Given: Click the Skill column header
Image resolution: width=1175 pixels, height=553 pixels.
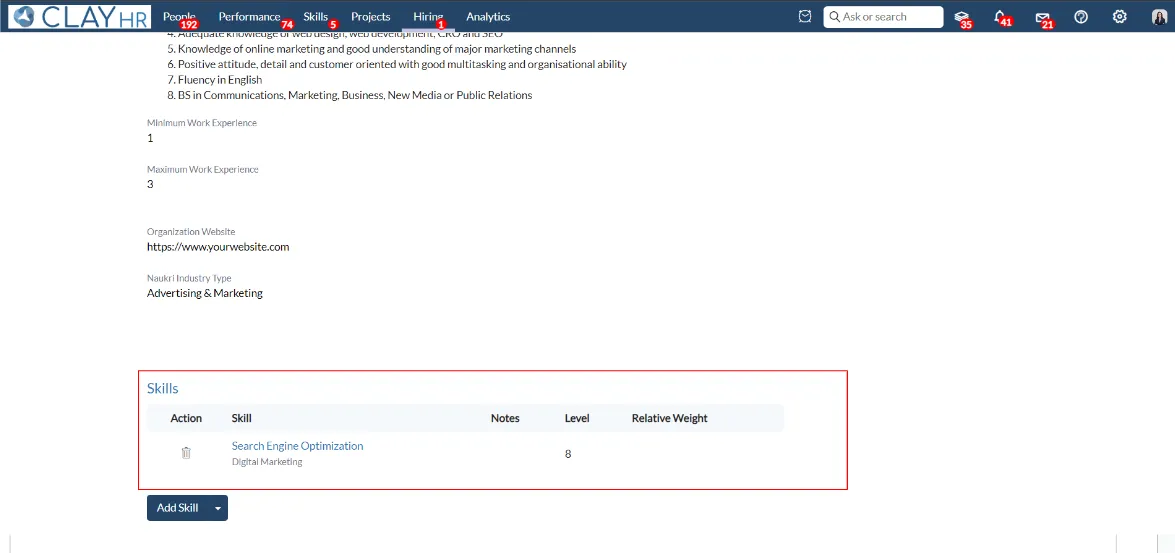Looking at the screenshot, I should pos(242,418).
